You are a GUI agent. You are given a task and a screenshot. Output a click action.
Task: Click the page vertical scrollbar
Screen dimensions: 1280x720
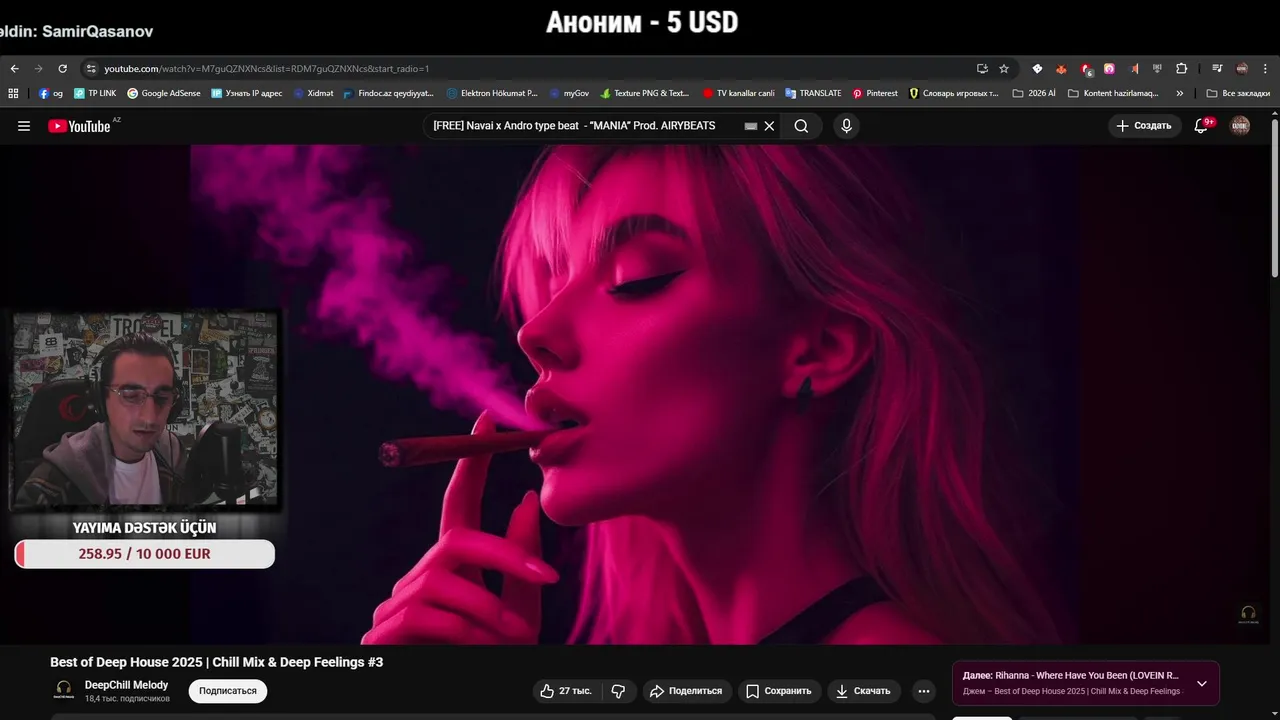click(1275, 198)
